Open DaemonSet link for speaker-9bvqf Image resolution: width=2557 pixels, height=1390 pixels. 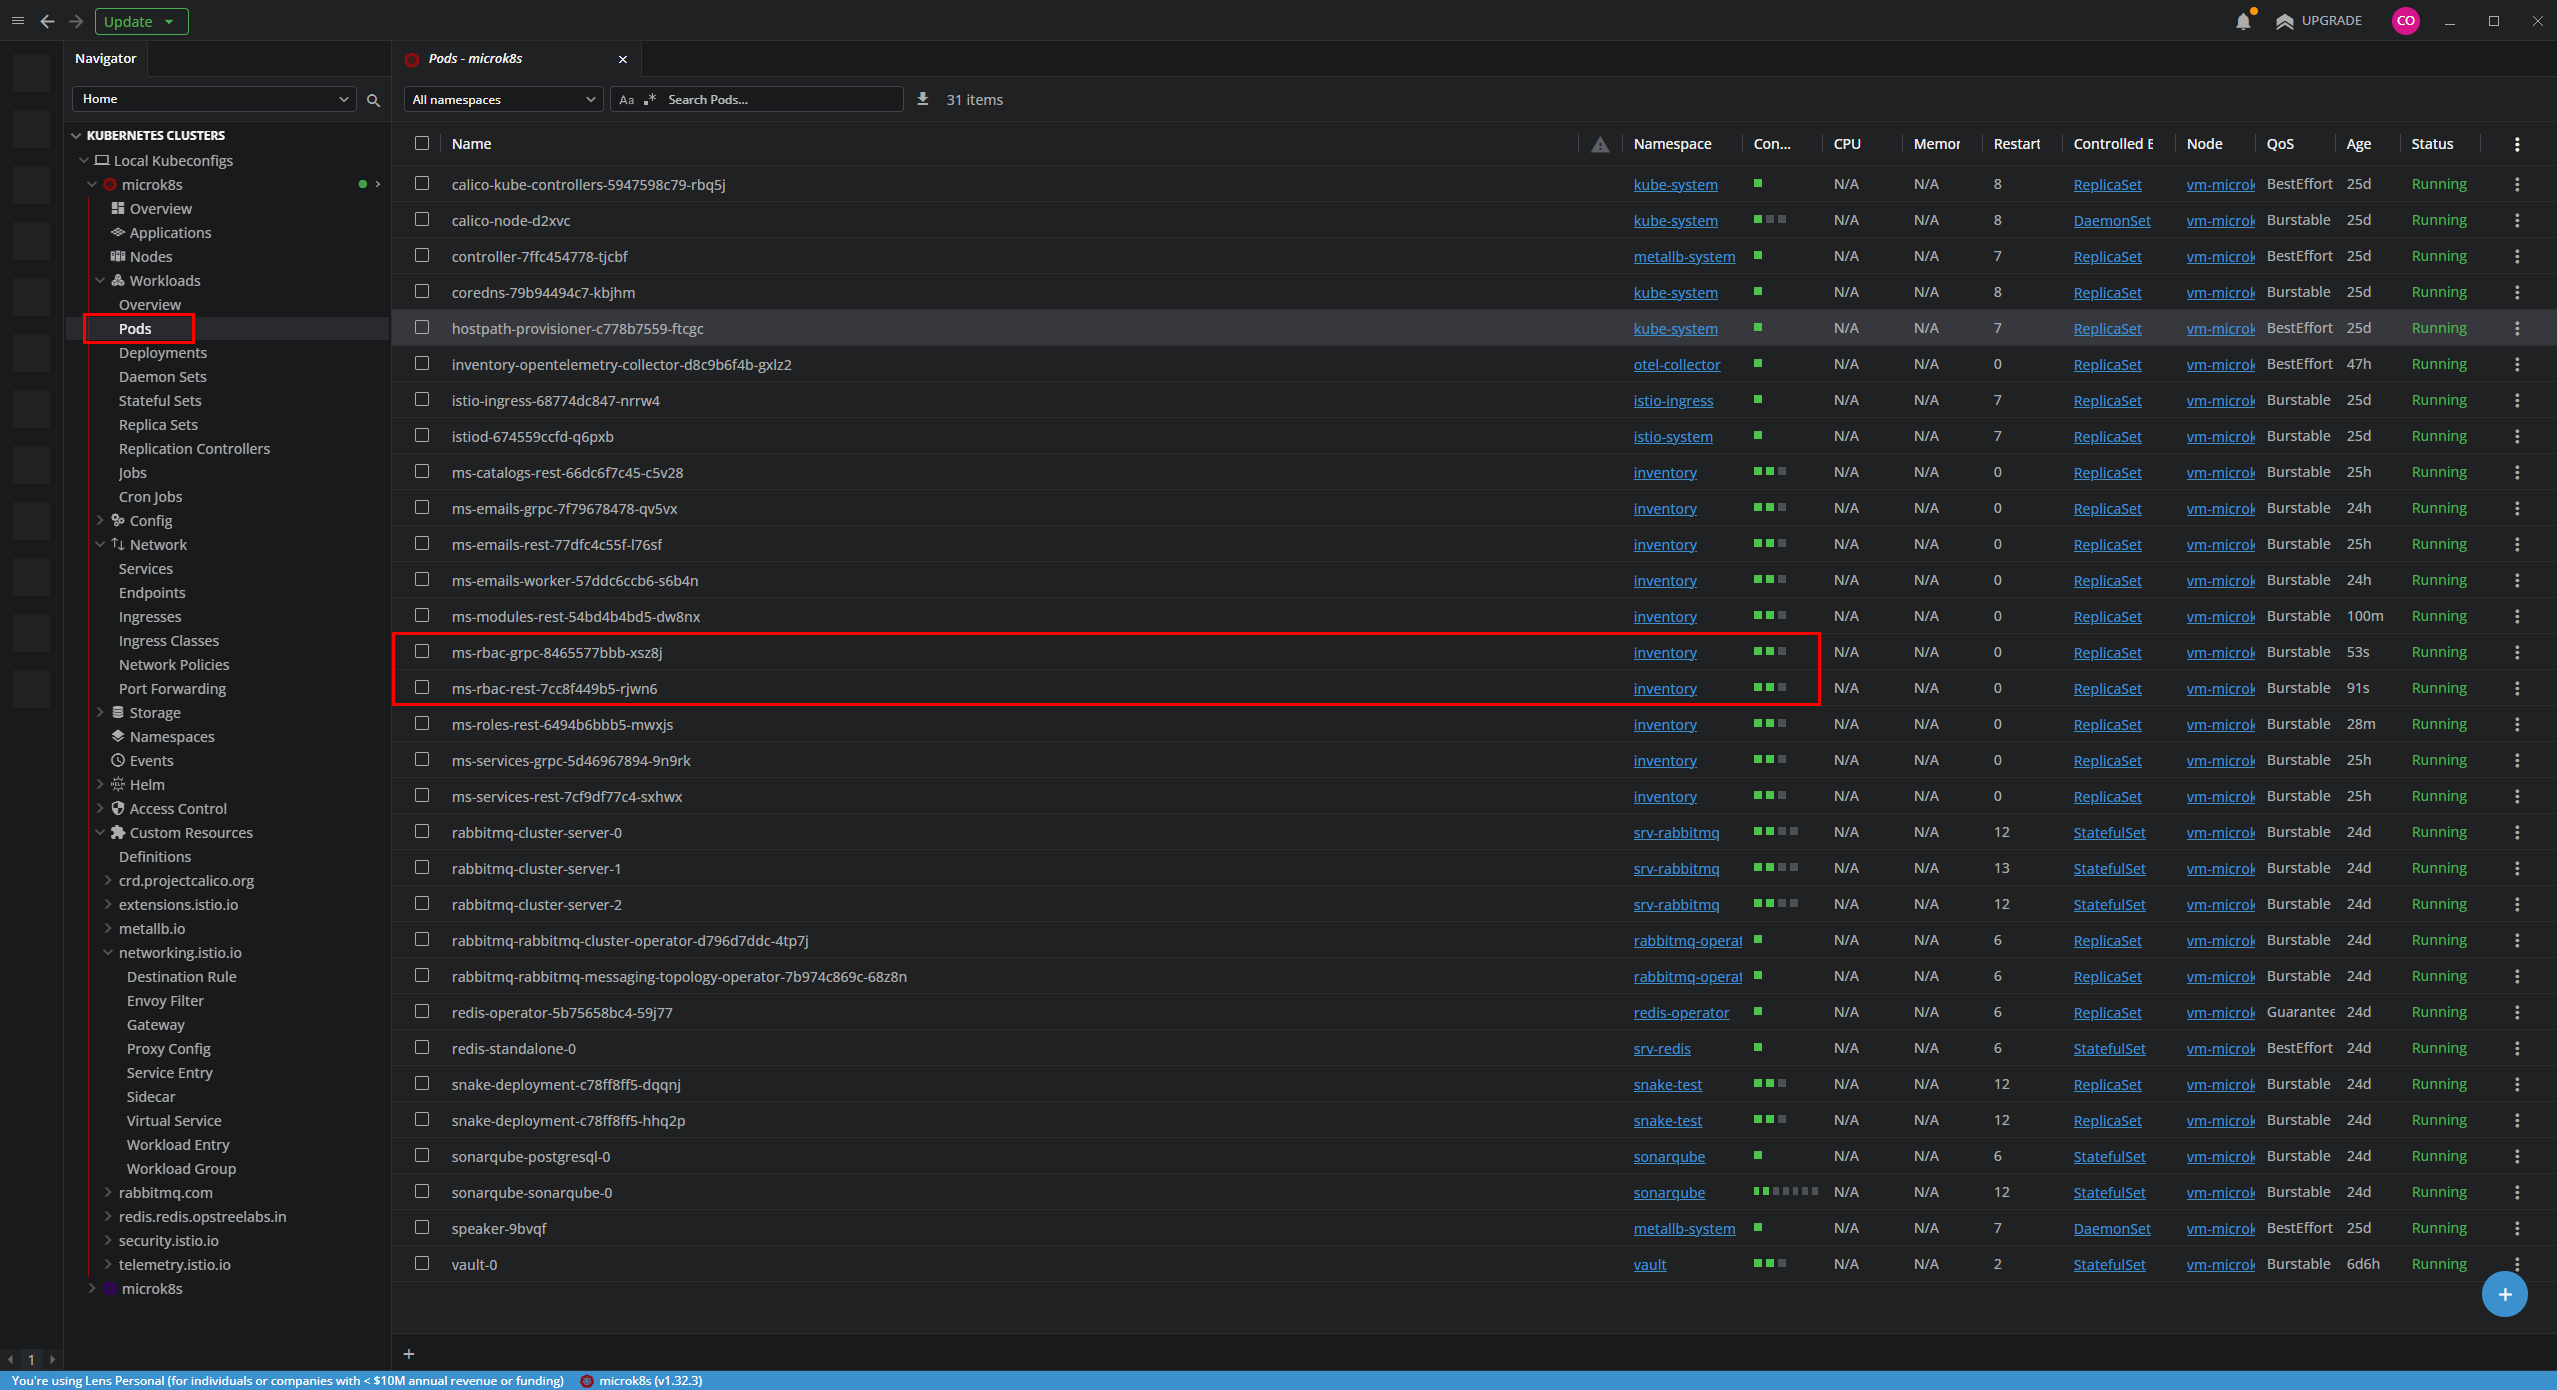coord(2112,1228)
